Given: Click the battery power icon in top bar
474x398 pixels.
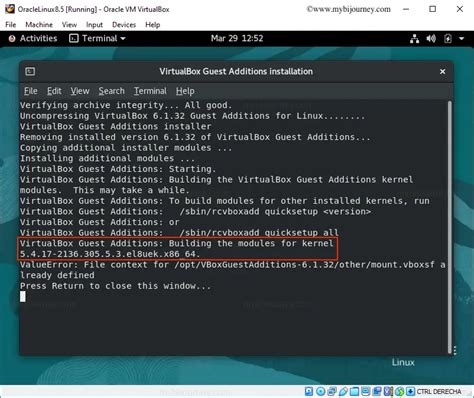Looking at the screenshot, I should pyautogui.click(x=448, y=39).
